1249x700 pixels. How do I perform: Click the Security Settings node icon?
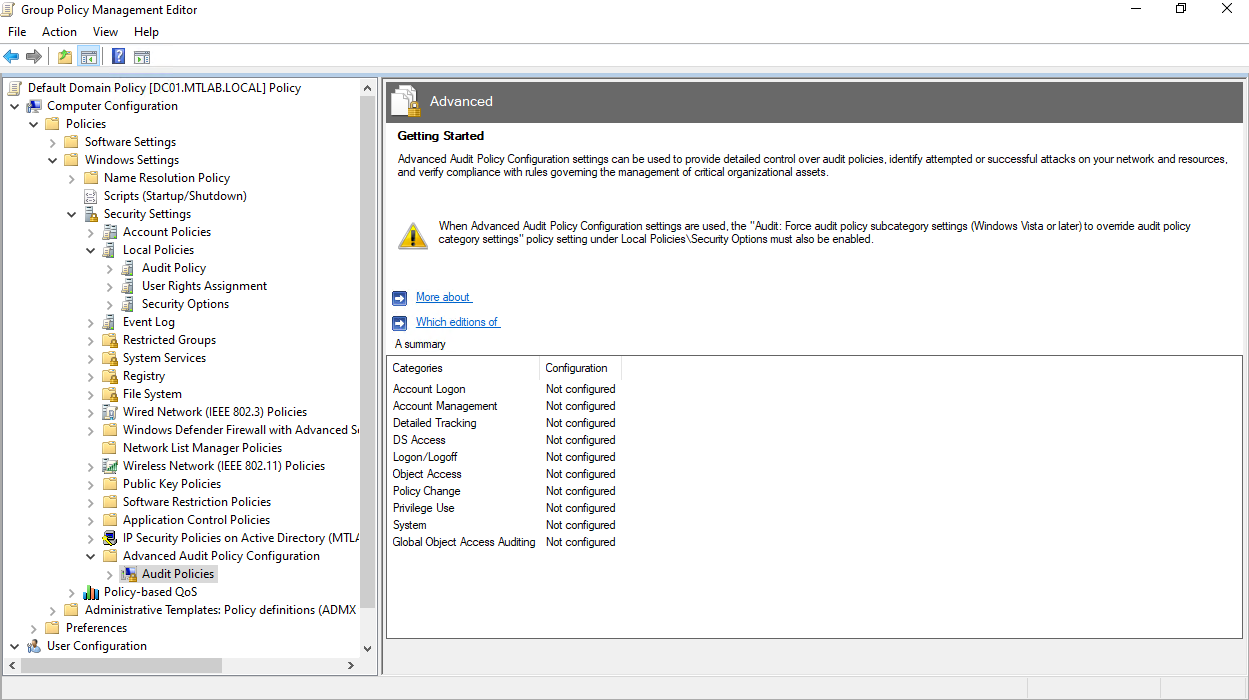click(x=91, y=214)
